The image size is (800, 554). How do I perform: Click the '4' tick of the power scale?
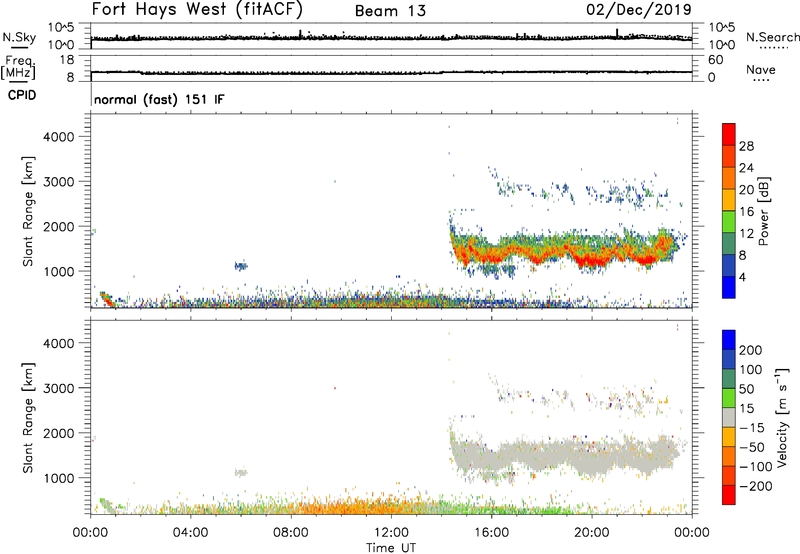click(x=742, y=277)
